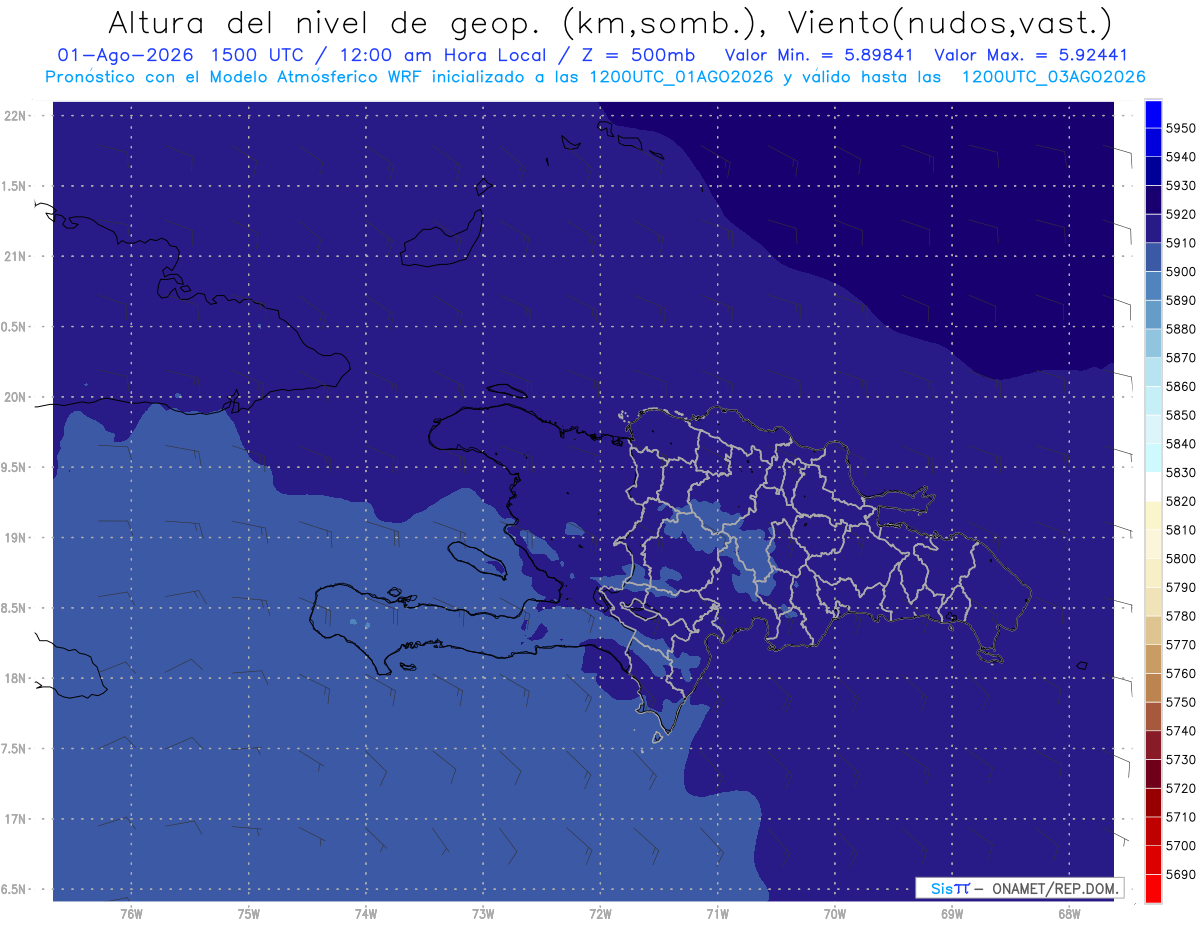Image resolution: width=1200 pixels, height=927 pixels.
Task: Select the colorbar segment between 5870 and 5880
Action: (x=1152, y=343)
